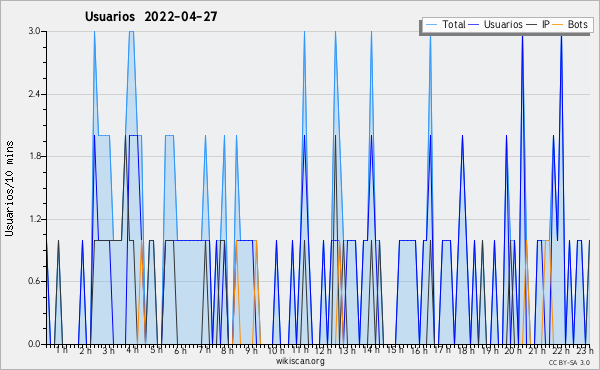Image resolution: width=600 pixels, height=370 pixels.
Task: Click the '12 h' x-axis label
Action: point(323,350)
